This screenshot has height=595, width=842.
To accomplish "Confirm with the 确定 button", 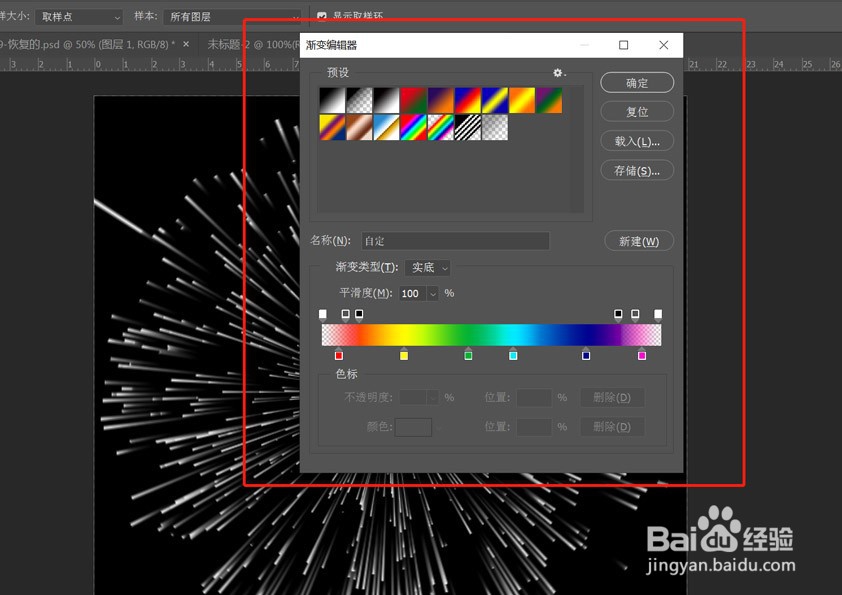I will (637, 83).
